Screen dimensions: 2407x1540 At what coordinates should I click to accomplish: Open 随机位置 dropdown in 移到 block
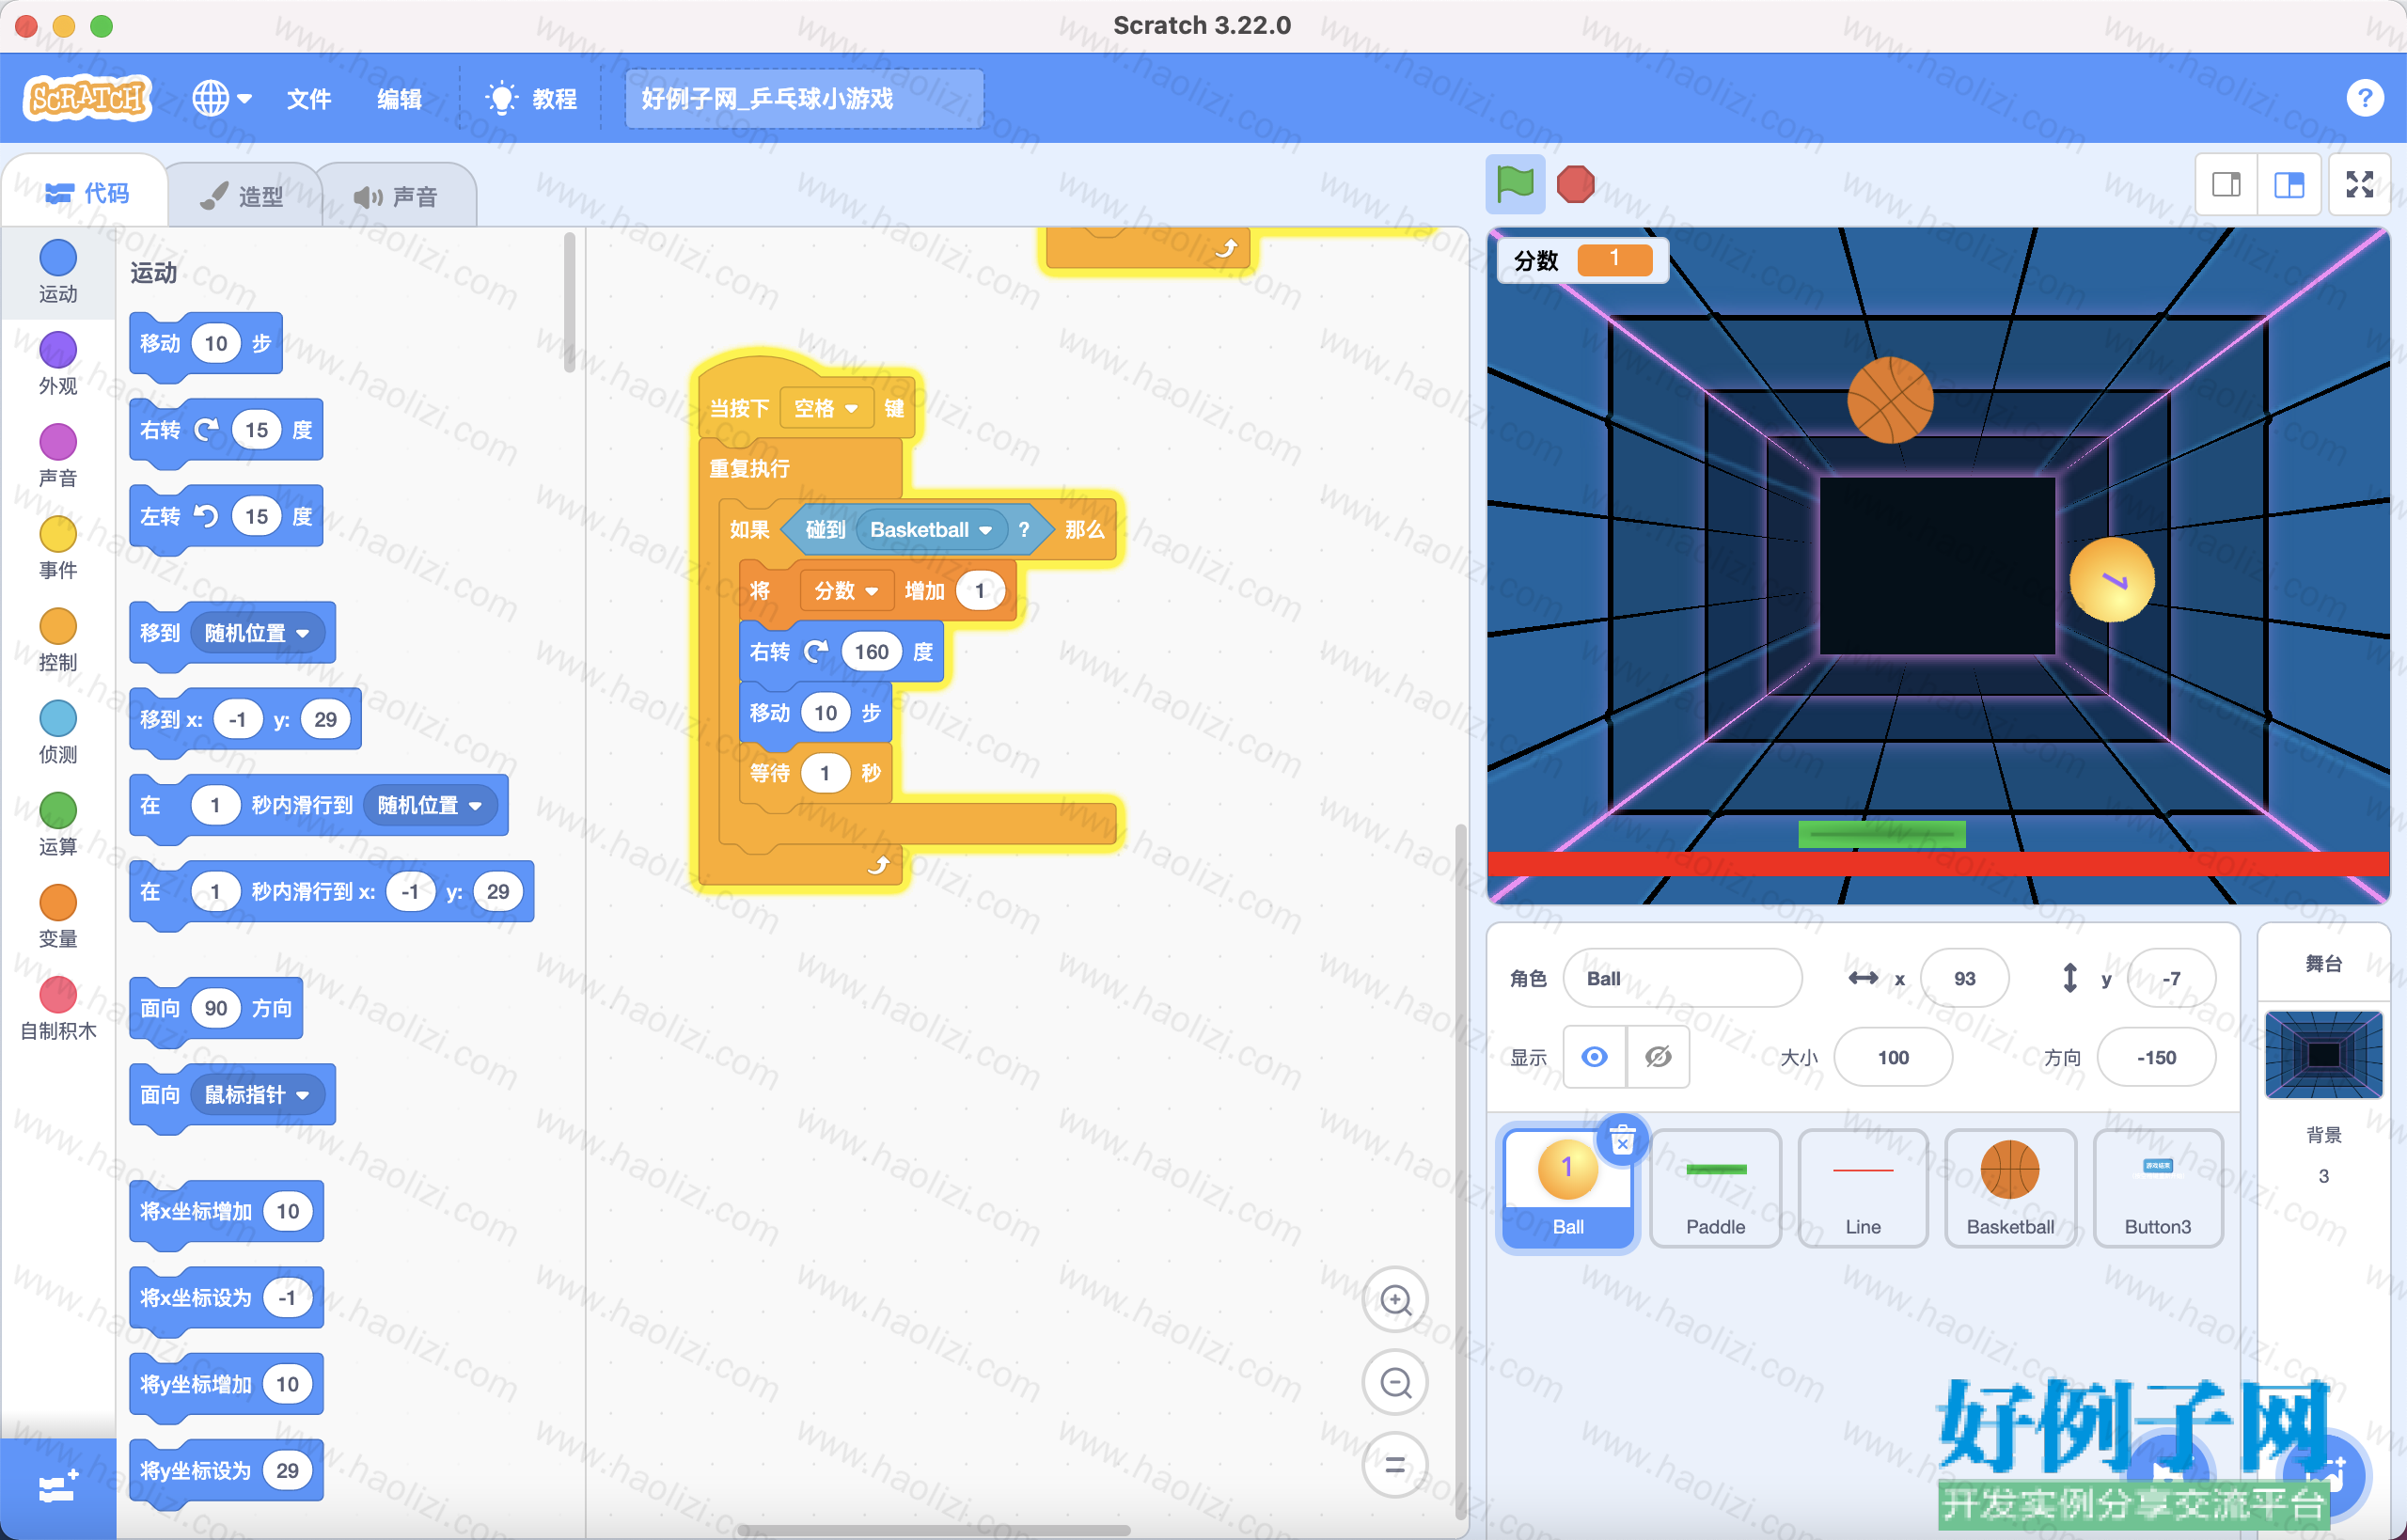[258, 633]
